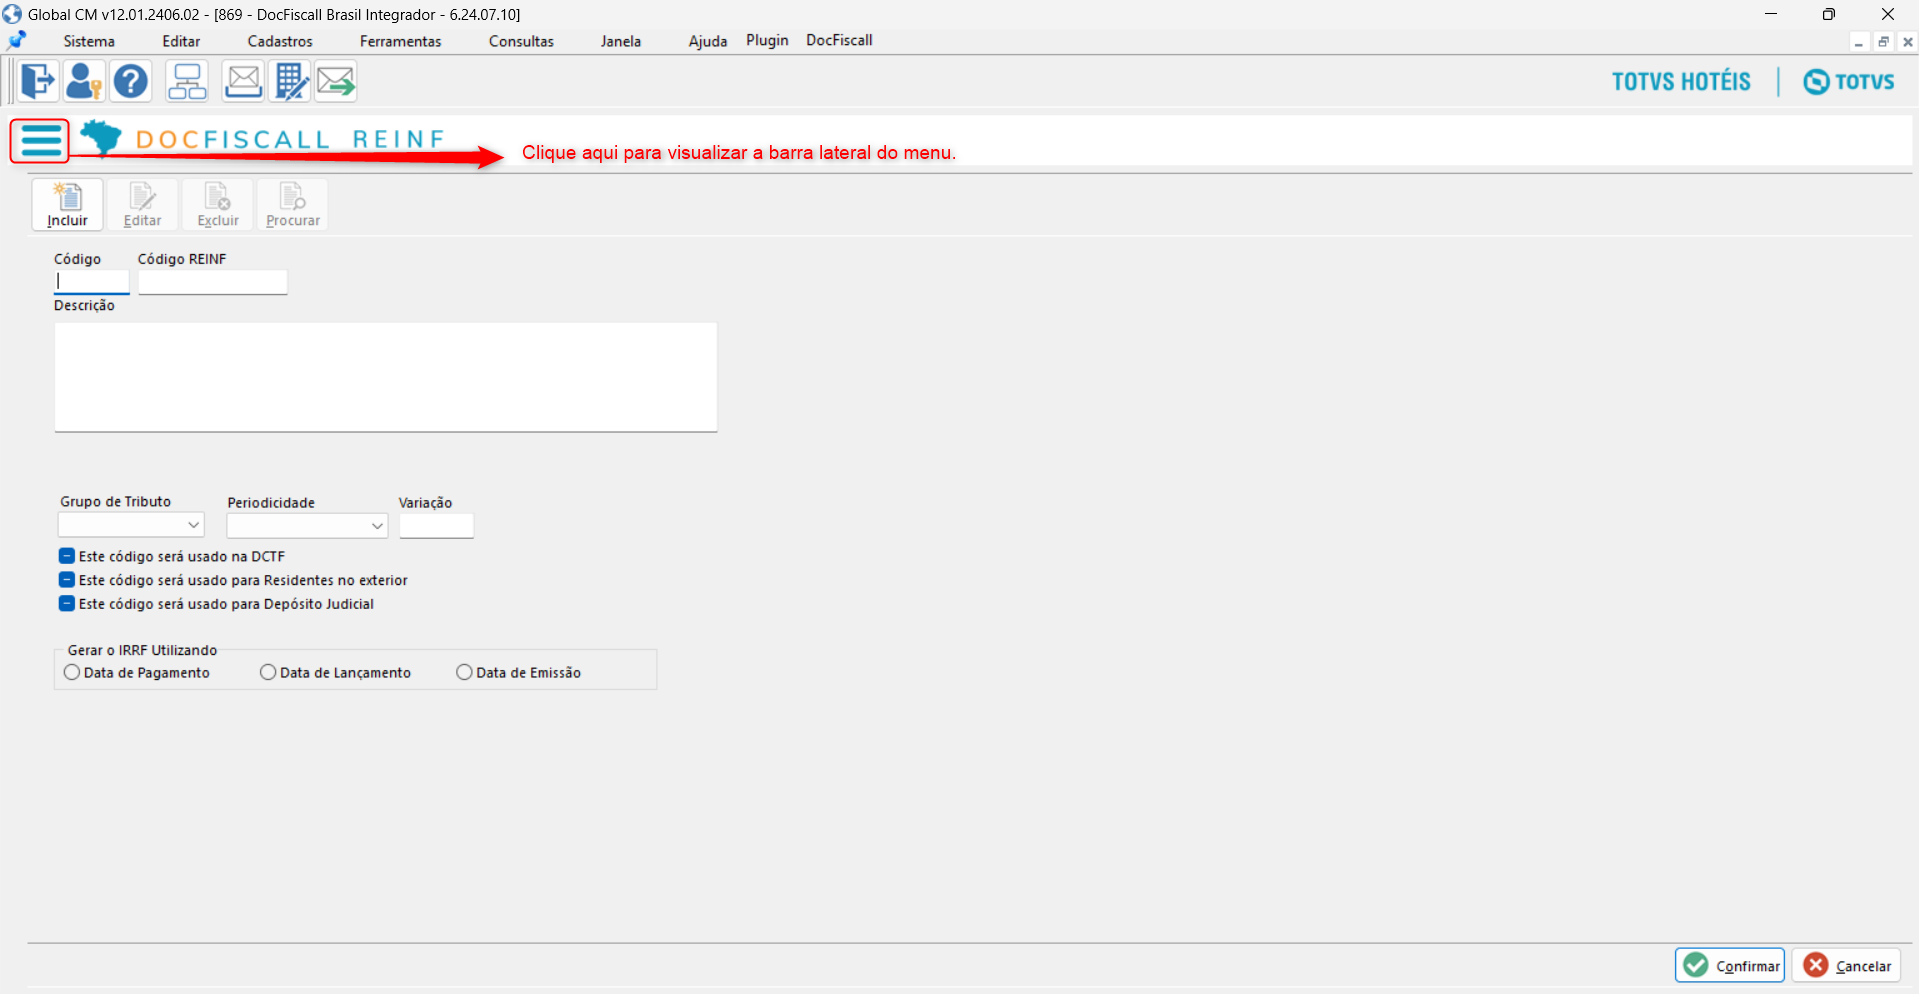
Task: Click the plain envelope mail icon
Action: click(243, 81)
